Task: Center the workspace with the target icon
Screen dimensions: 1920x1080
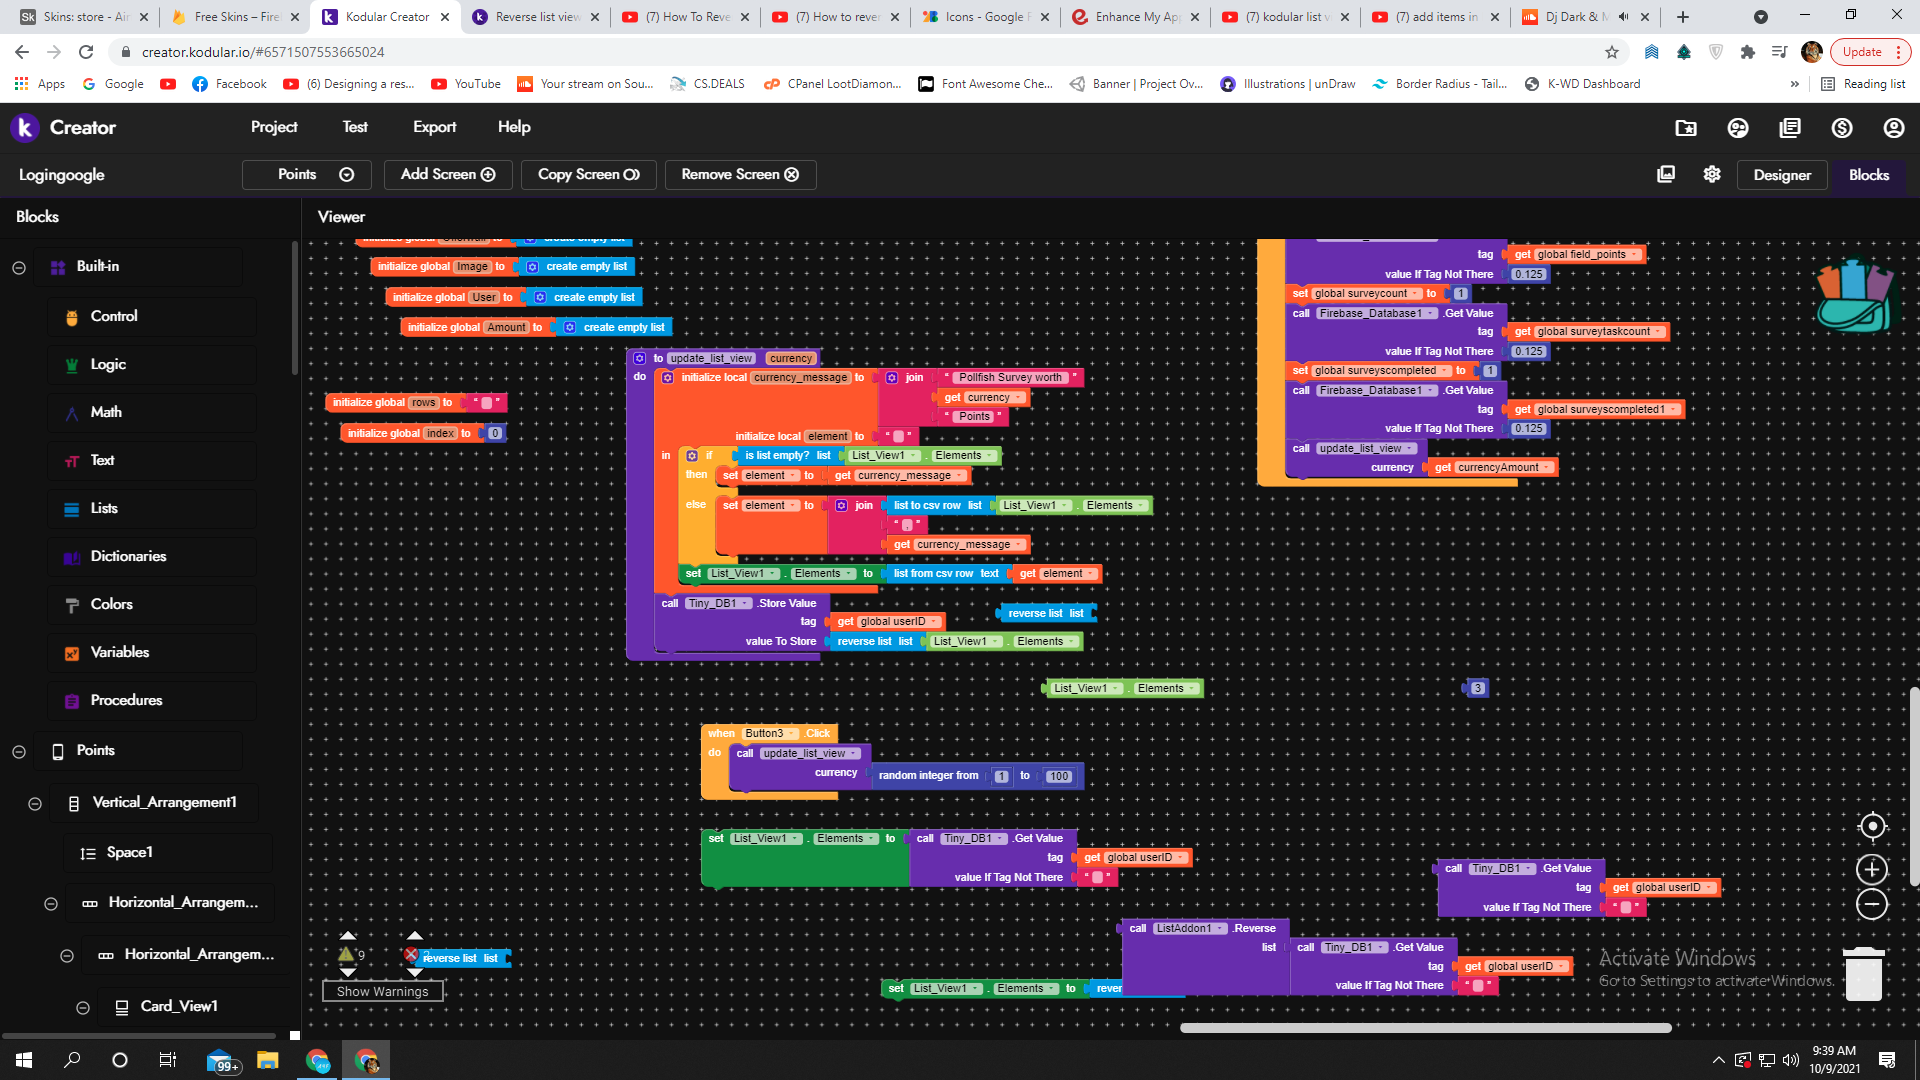Action: [1872, 827]
